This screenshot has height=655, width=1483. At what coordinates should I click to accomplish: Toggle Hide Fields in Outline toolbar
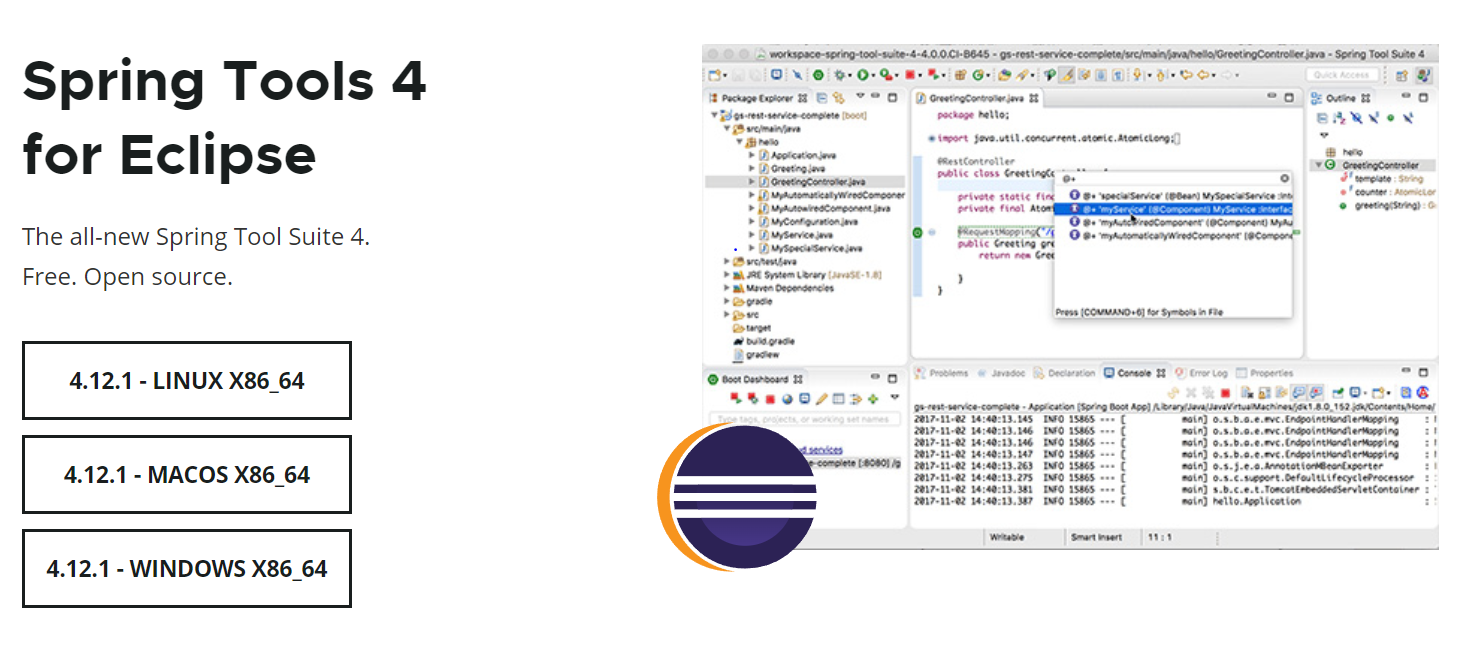tap(1356, 118)
